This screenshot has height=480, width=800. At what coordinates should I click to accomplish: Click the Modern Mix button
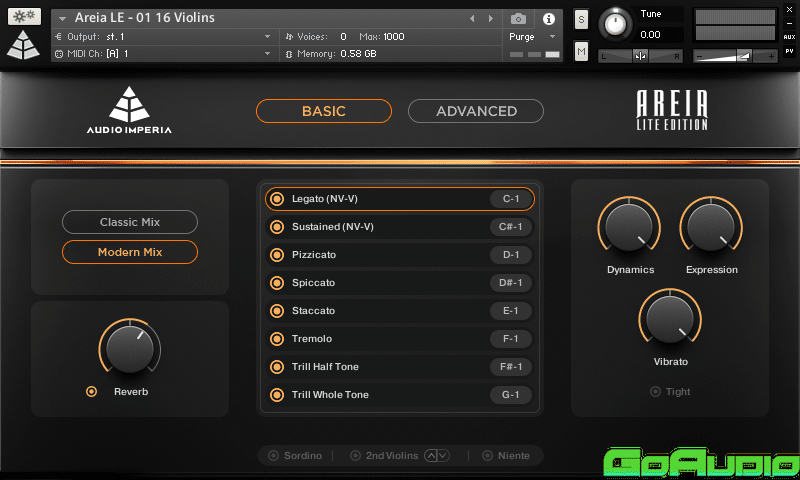pos(130,252)
